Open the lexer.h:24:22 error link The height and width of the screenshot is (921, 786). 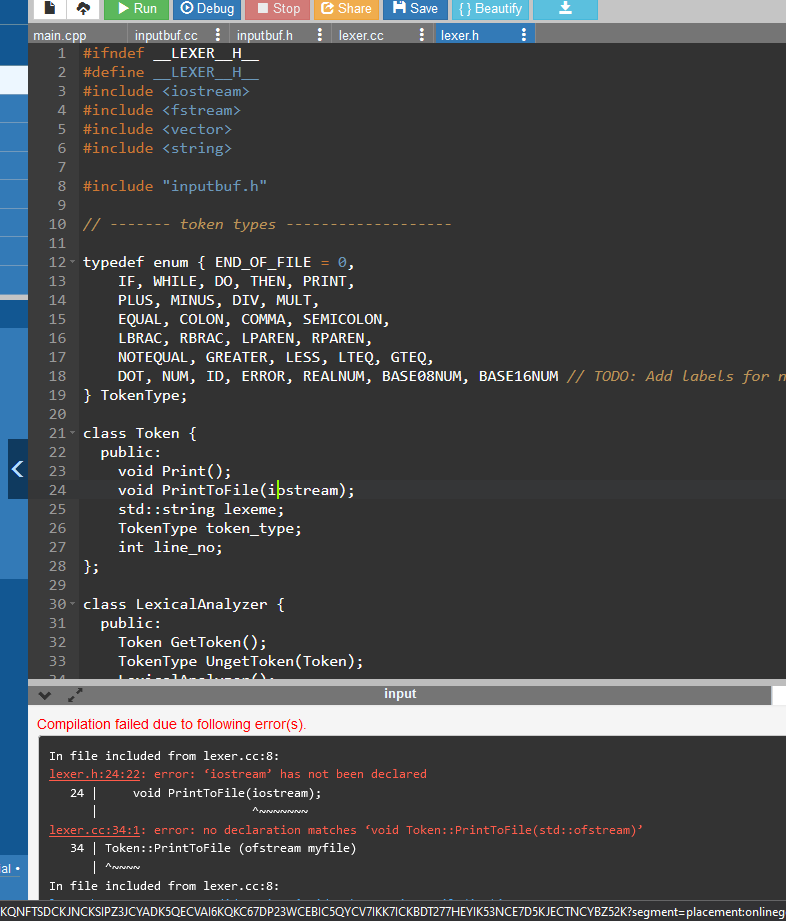point(95,774)
